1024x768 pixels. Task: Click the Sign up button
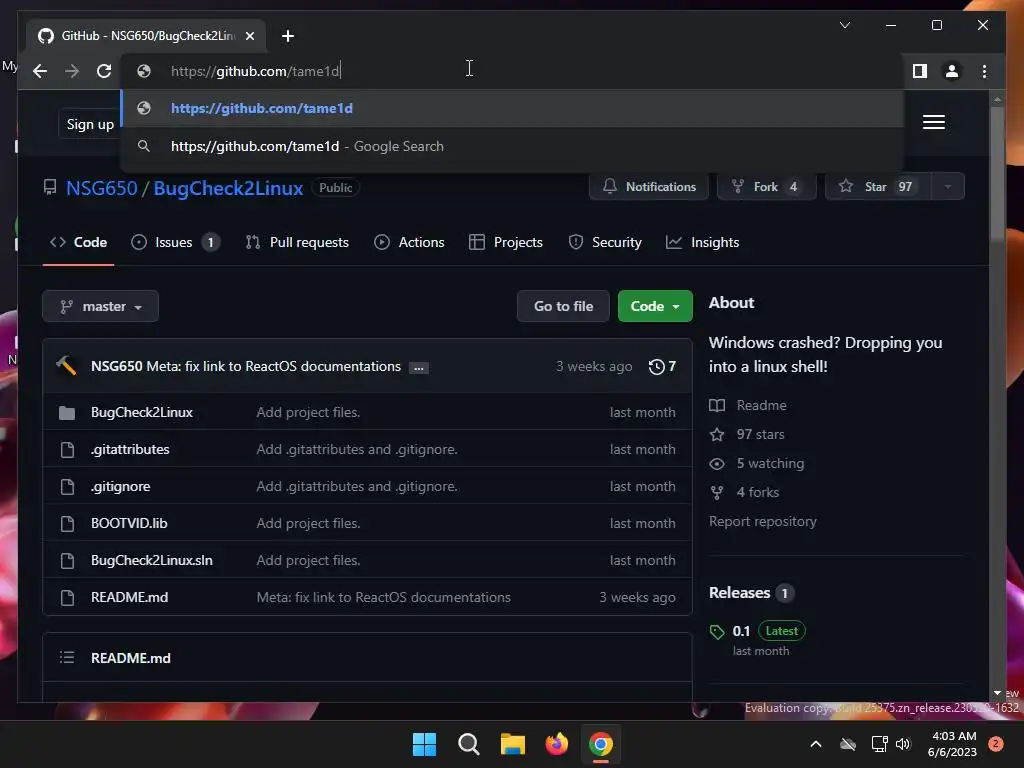click(90, 124)
